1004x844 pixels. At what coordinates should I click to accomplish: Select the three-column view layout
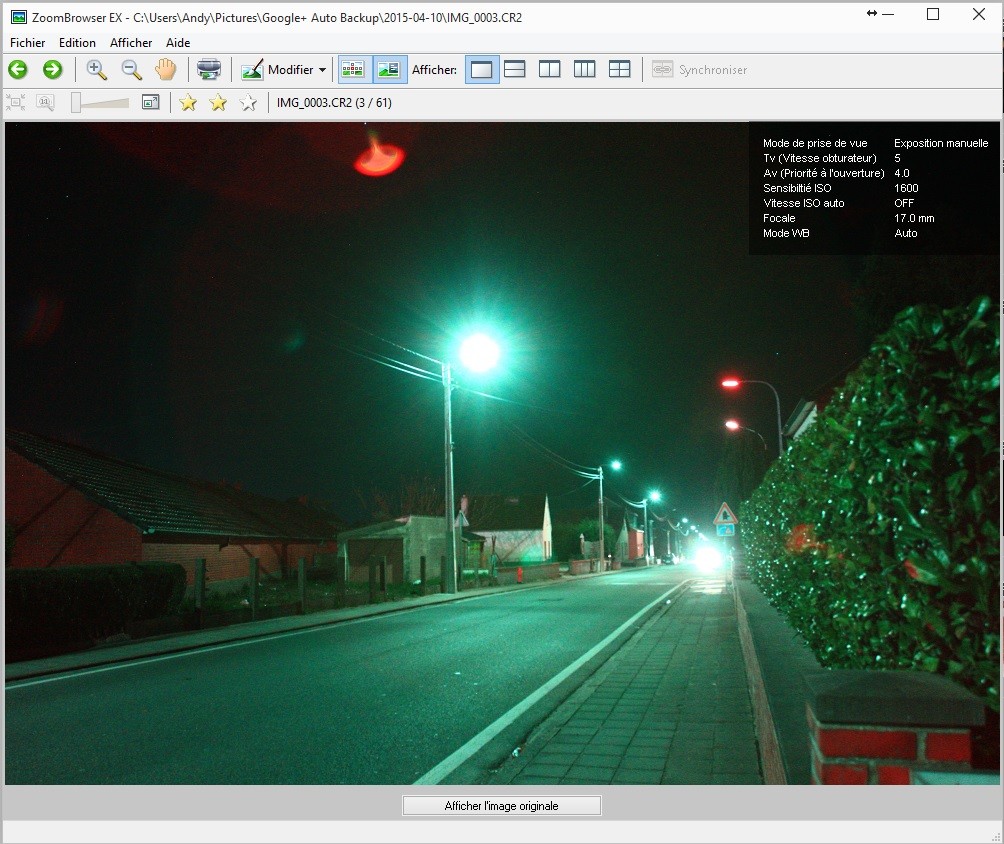point(585,69)
